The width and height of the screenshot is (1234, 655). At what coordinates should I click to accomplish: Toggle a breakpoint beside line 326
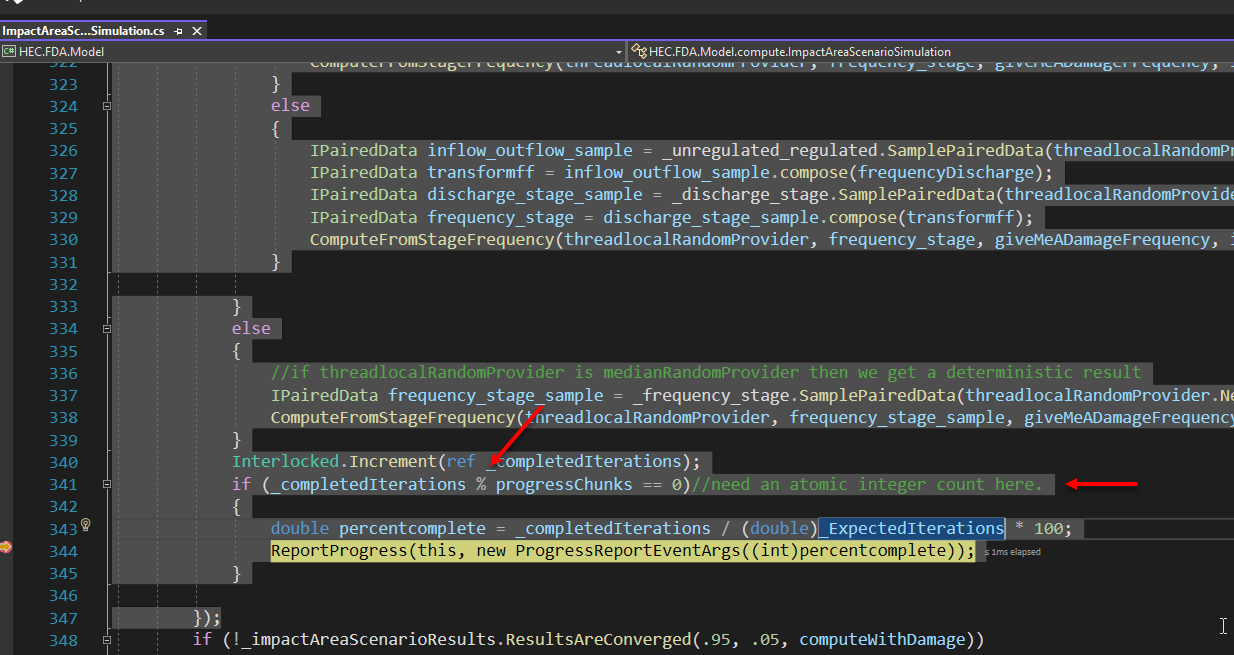(7, 150)
